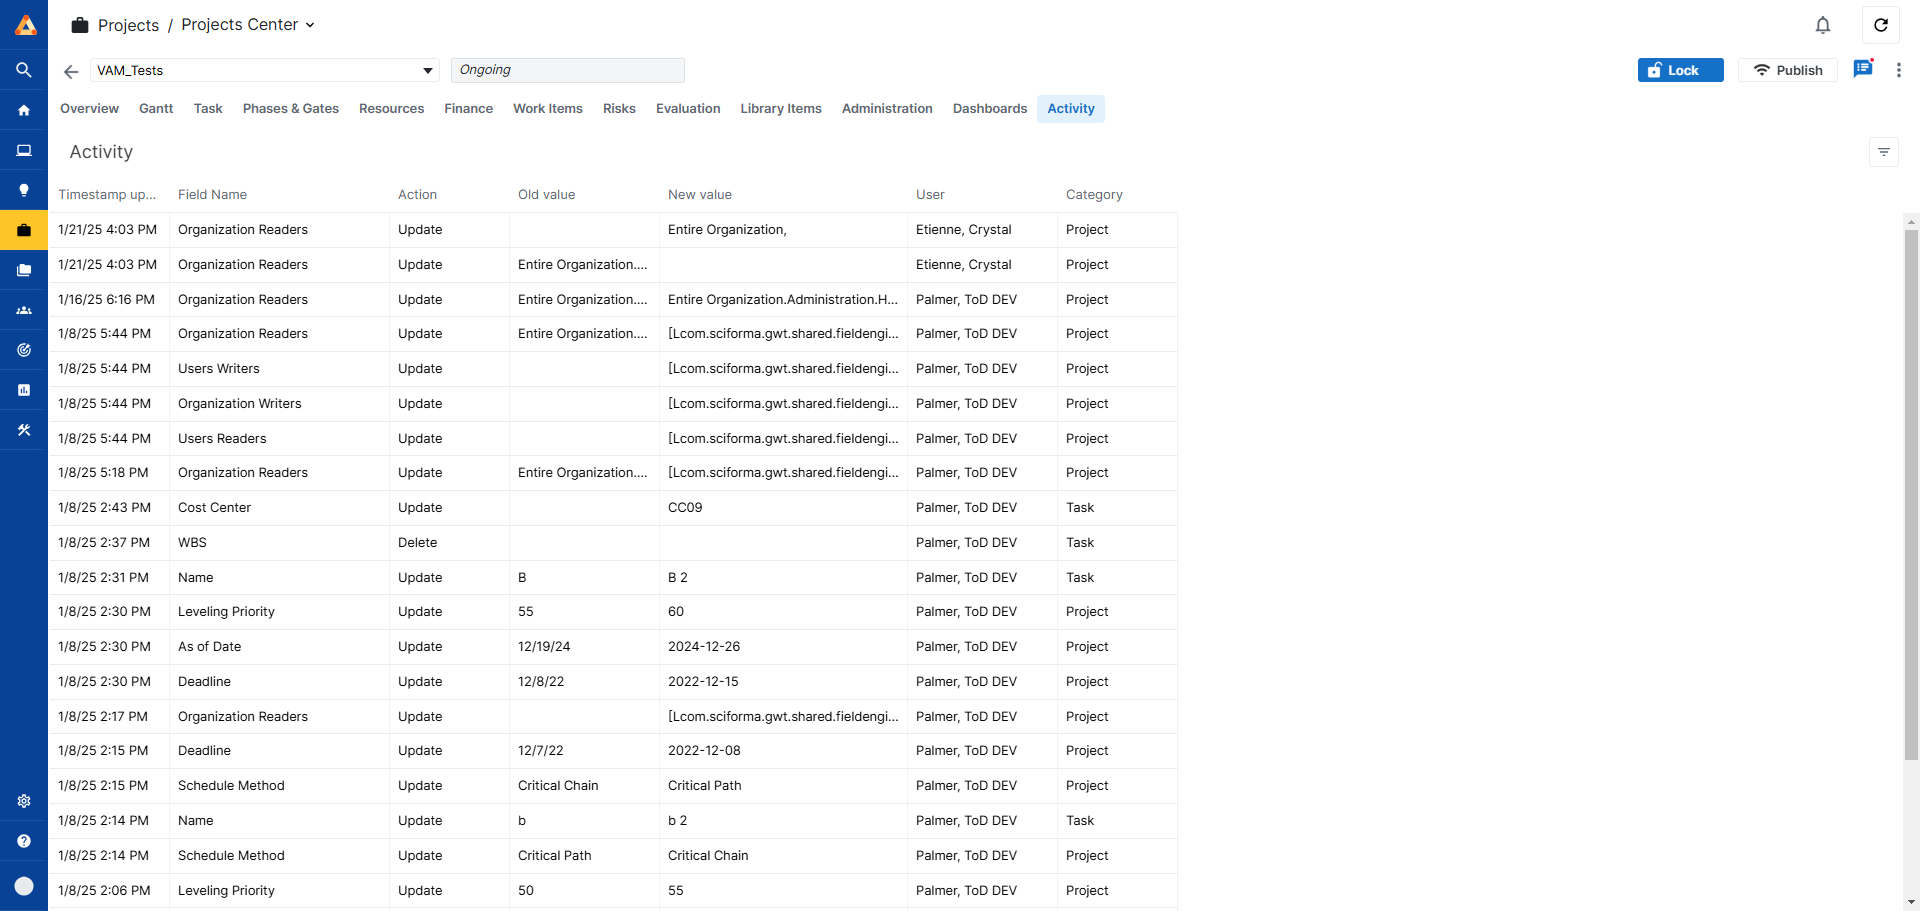1920x911 pixels.
Task: Click the Lock button
Action: coord(1680,70)
